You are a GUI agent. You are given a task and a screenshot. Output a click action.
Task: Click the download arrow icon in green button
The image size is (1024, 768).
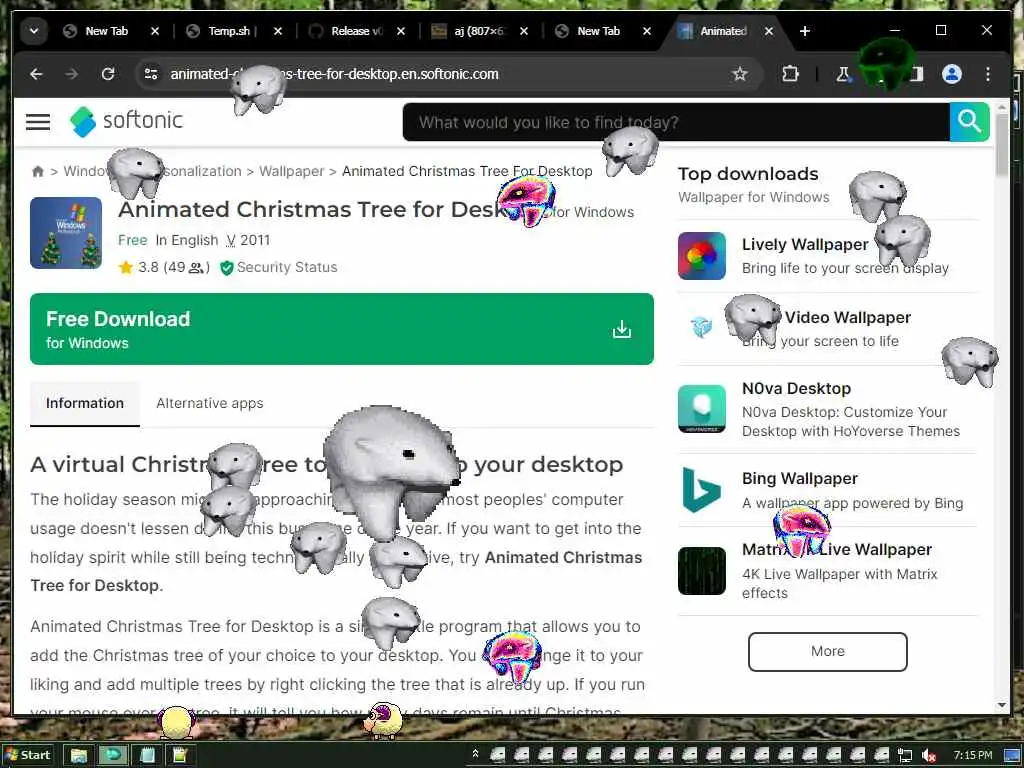(x=622, y=329)
